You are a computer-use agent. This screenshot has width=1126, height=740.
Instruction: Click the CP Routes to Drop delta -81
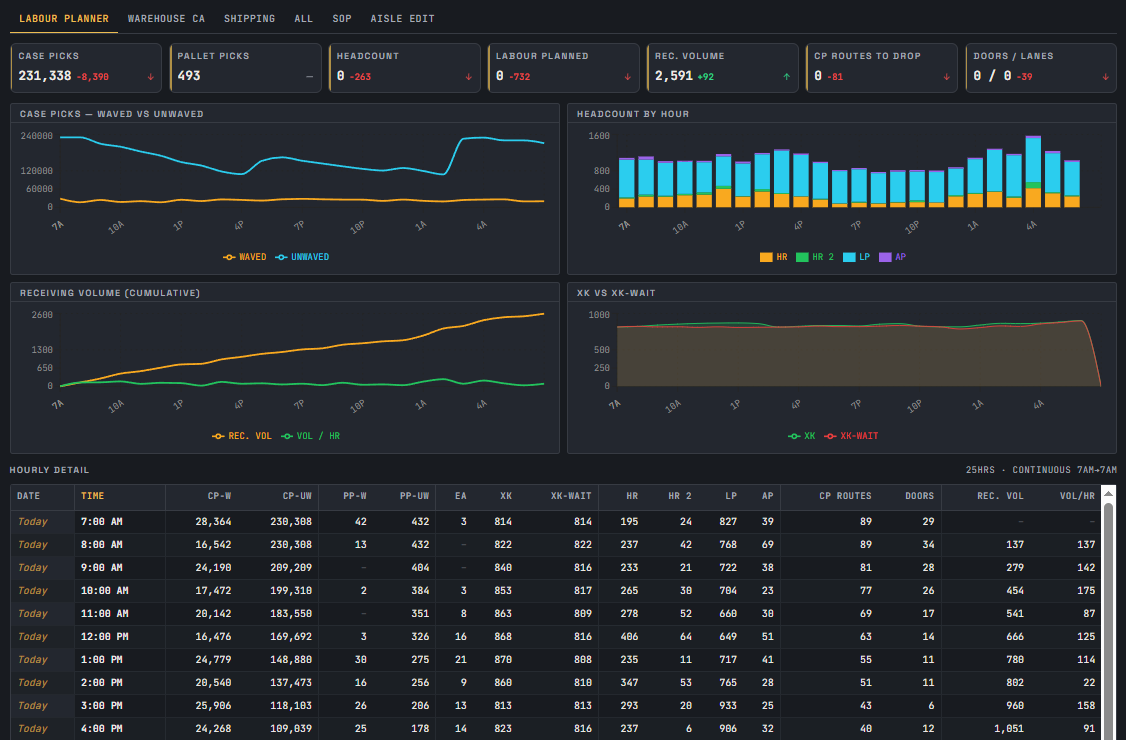[834, 77]
